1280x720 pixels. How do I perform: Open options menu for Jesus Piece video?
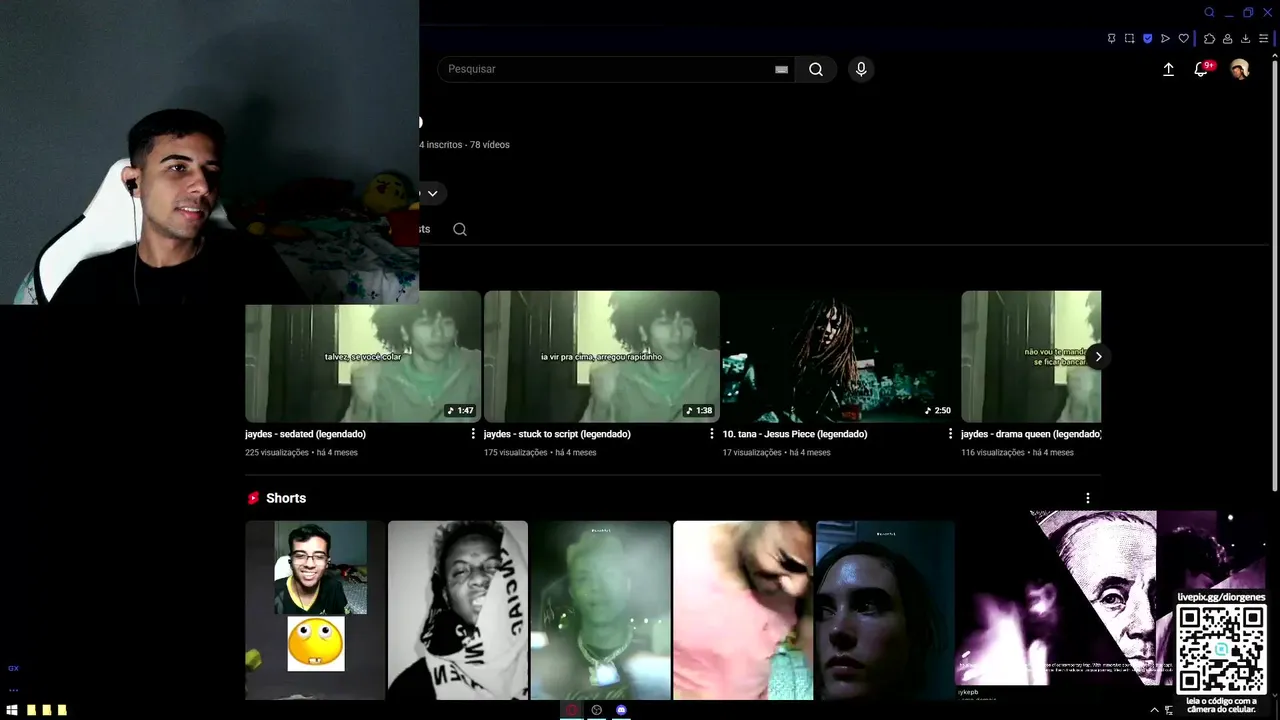point(950,434)
